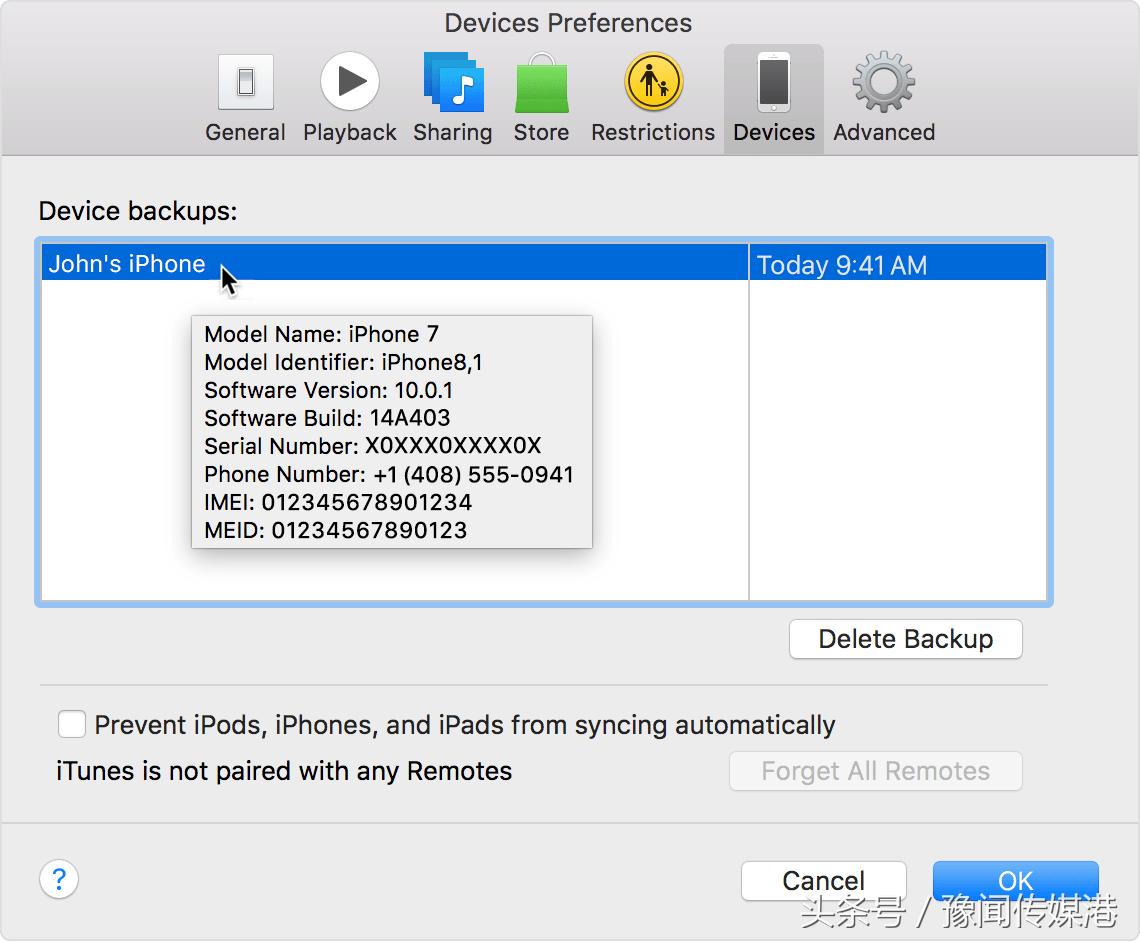Open the Store green shopping bag icon
1140x942 pixels.
541,84
